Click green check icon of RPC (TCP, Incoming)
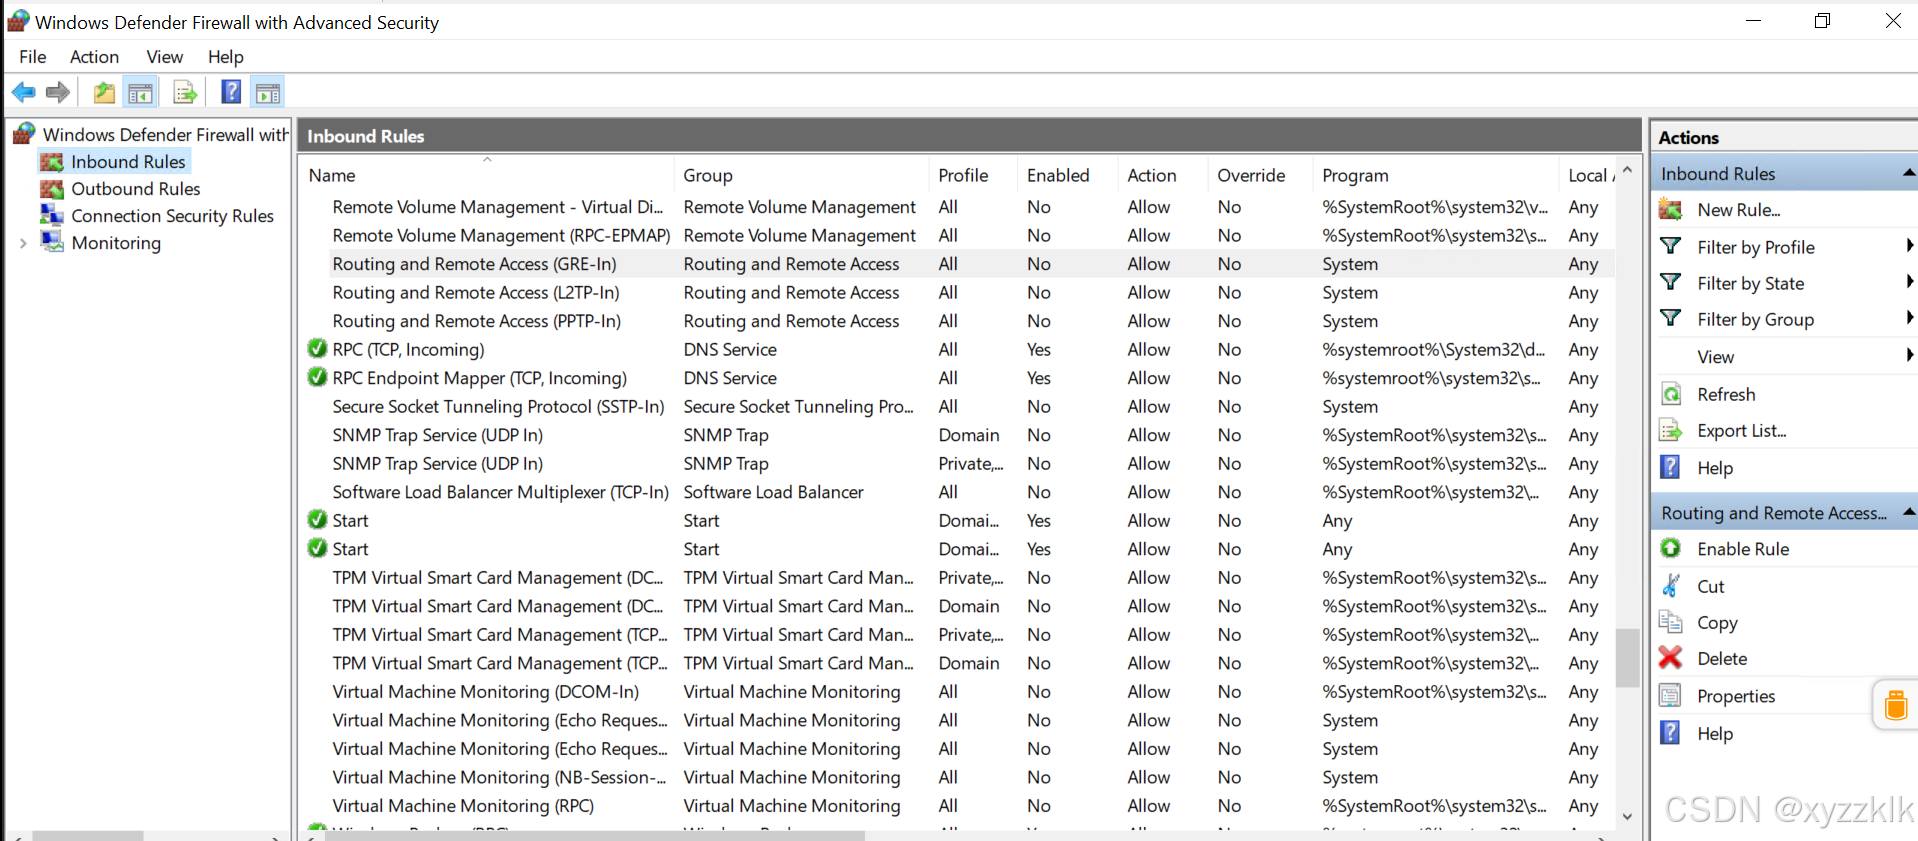 click(x=317, y=349)
